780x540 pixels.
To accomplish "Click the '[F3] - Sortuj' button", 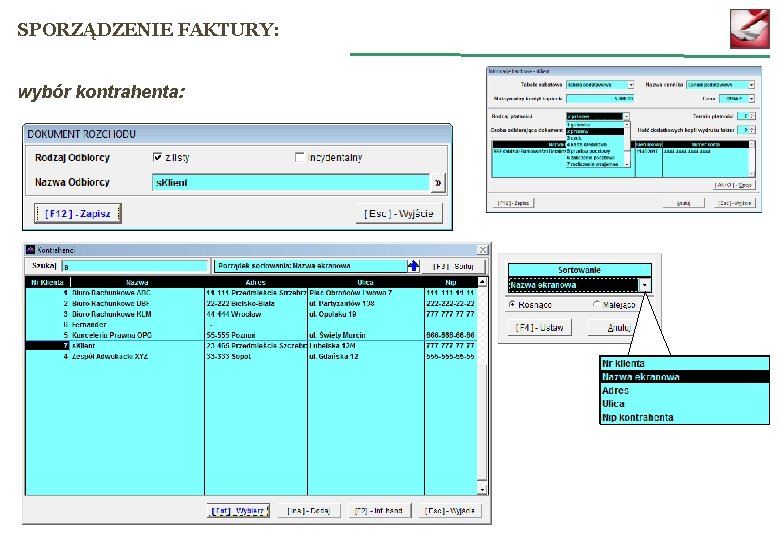I will pos(453,266).
